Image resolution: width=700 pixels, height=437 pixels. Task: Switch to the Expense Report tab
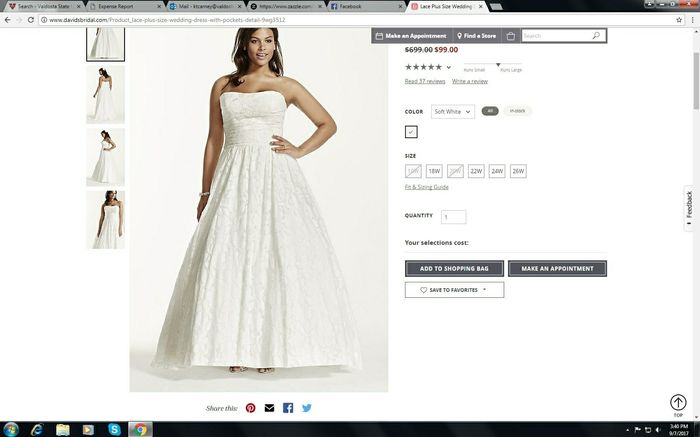click(x=125, y=6)
